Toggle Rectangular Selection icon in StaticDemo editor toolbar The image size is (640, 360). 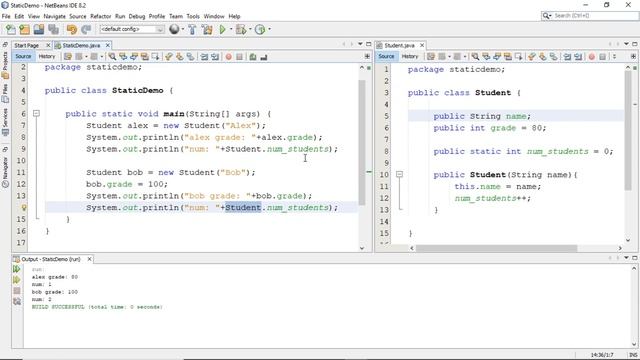[x=156, y=57]
